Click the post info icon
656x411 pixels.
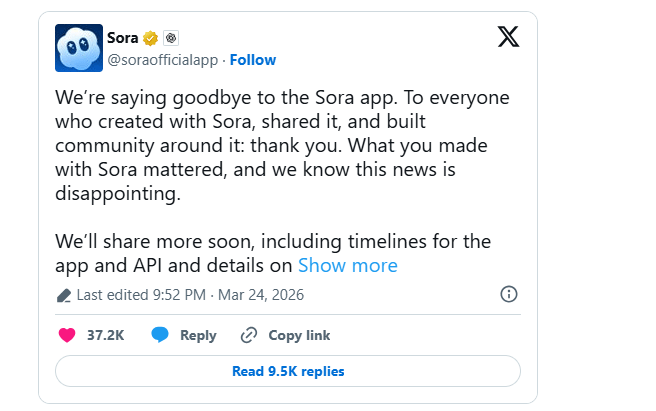coord(508,294)
